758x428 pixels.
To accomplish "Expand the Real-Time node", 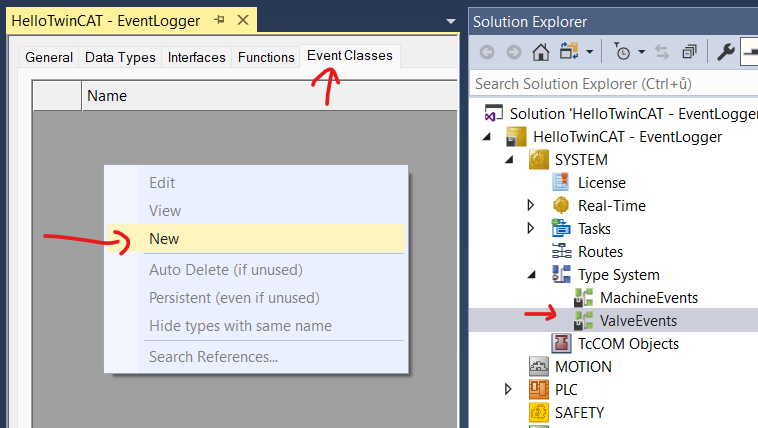I will coord(531,206).
